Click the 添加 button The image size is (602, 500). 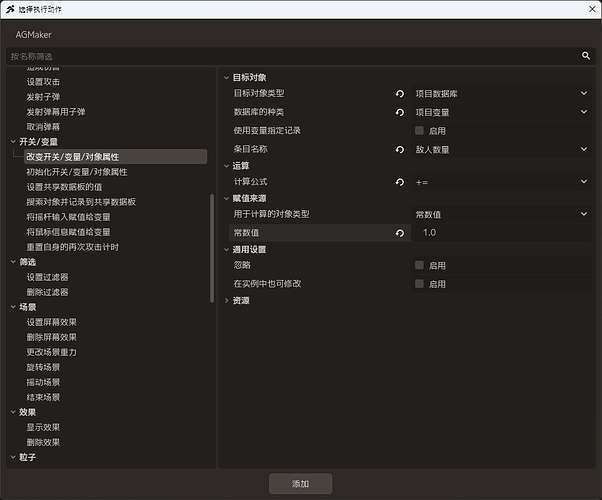tap(300, 484)
